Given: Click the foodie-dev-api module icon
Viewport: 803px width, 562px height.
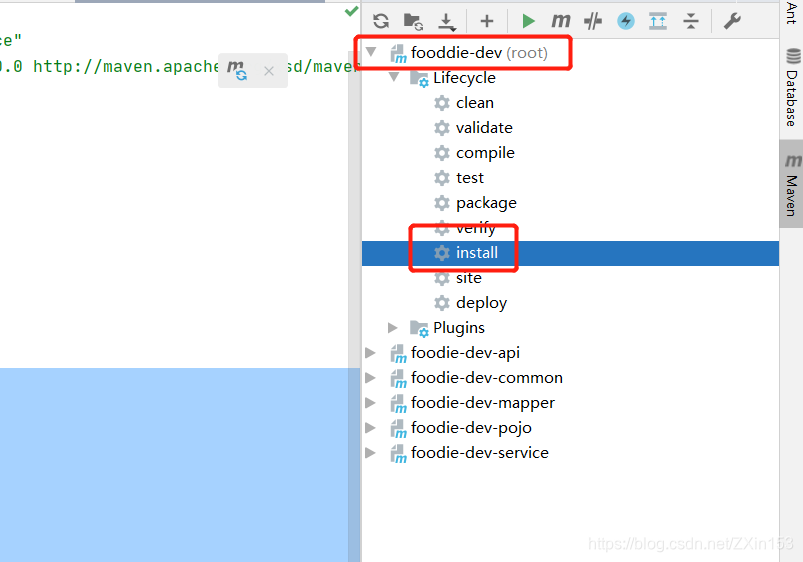Looking at the screenshot, I should click(398, 353).
